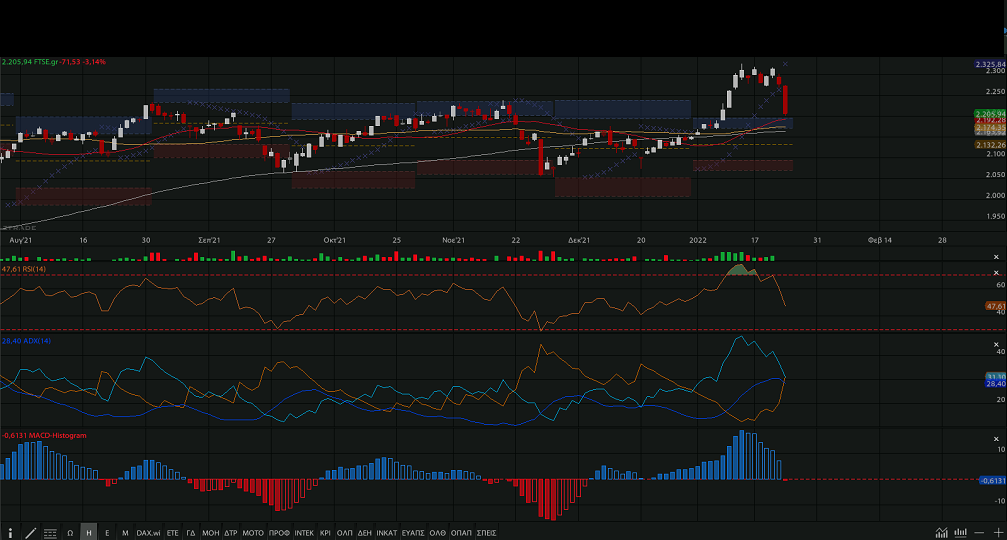Load the ΚΡΙ symbol chart

(326, 533)
